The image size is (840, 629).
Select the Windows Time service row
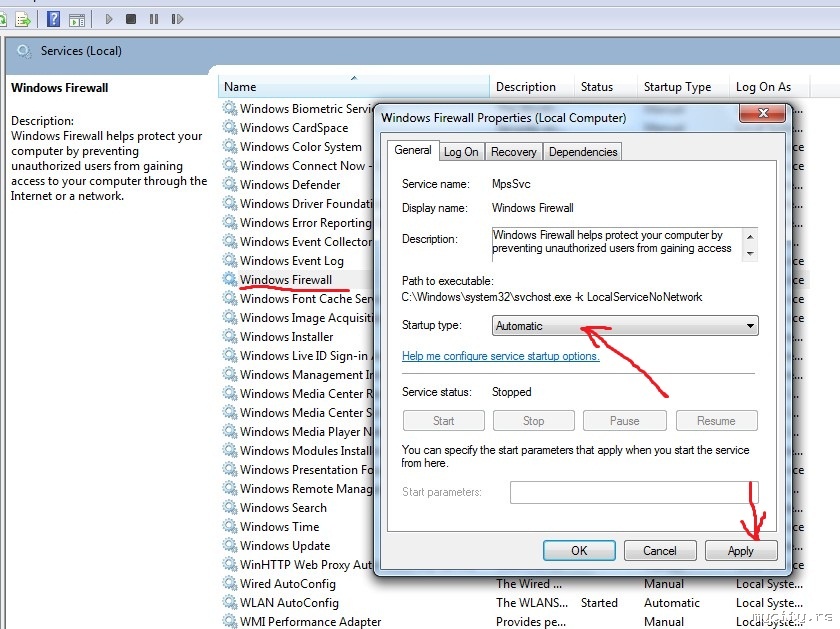click(x=280, y=527)
